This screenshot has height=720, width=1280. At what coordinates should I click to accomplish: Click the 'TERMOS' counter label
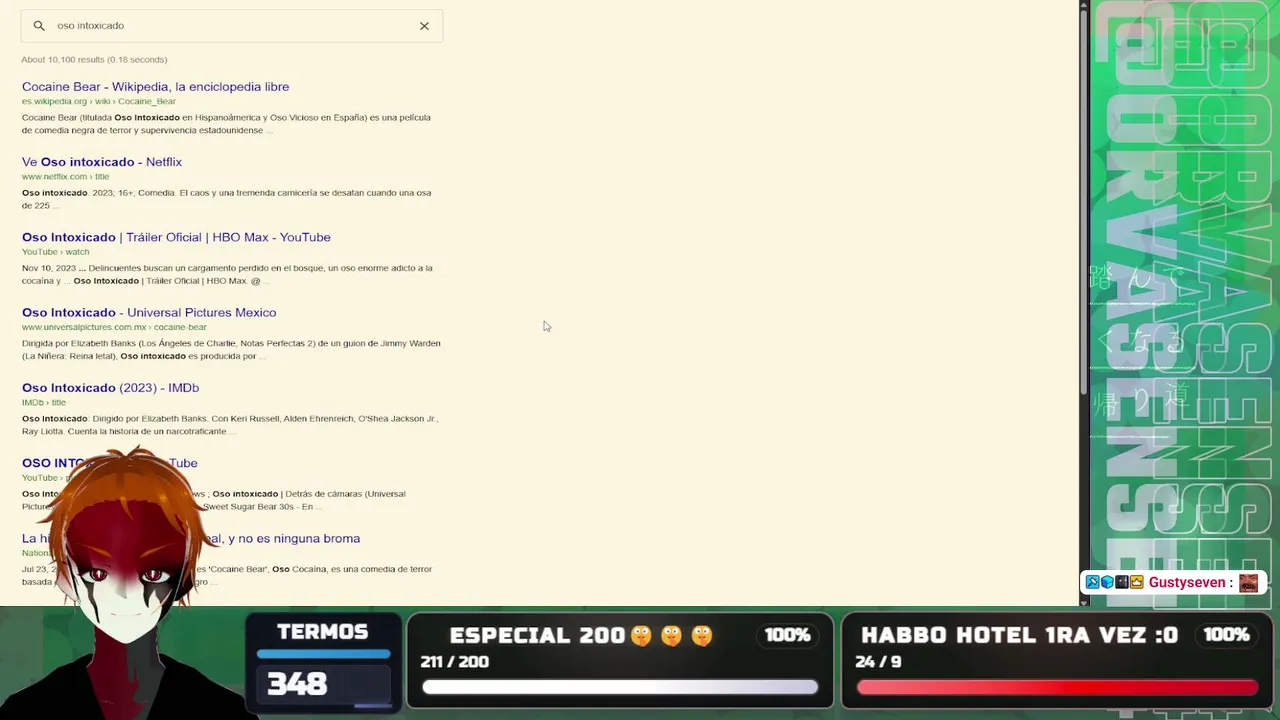click(322, 632)
